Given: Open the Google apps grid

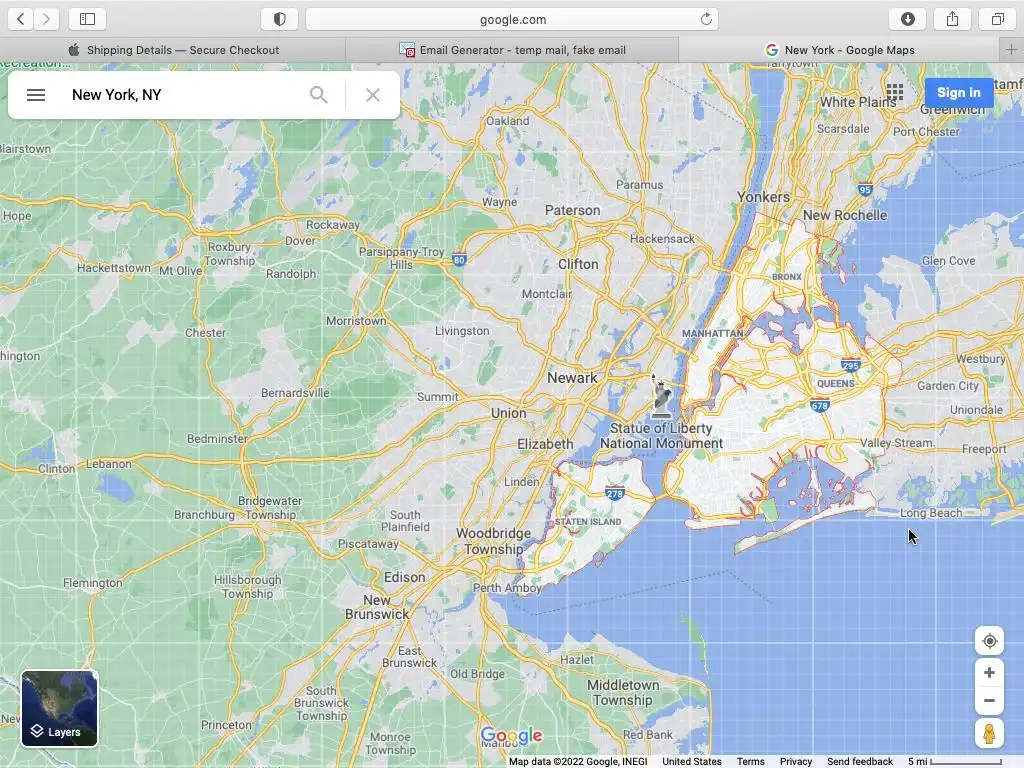Looking at the screenshot, I should [895, 92].
